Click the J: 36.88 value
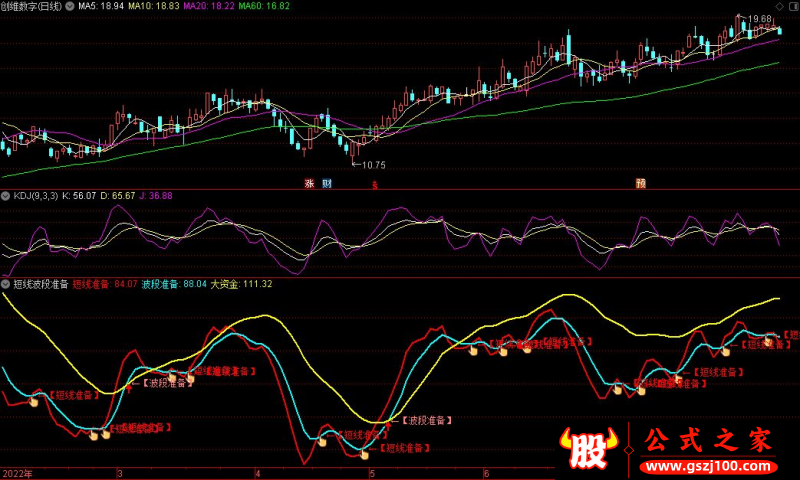800x480 pixels. point(156,196)
